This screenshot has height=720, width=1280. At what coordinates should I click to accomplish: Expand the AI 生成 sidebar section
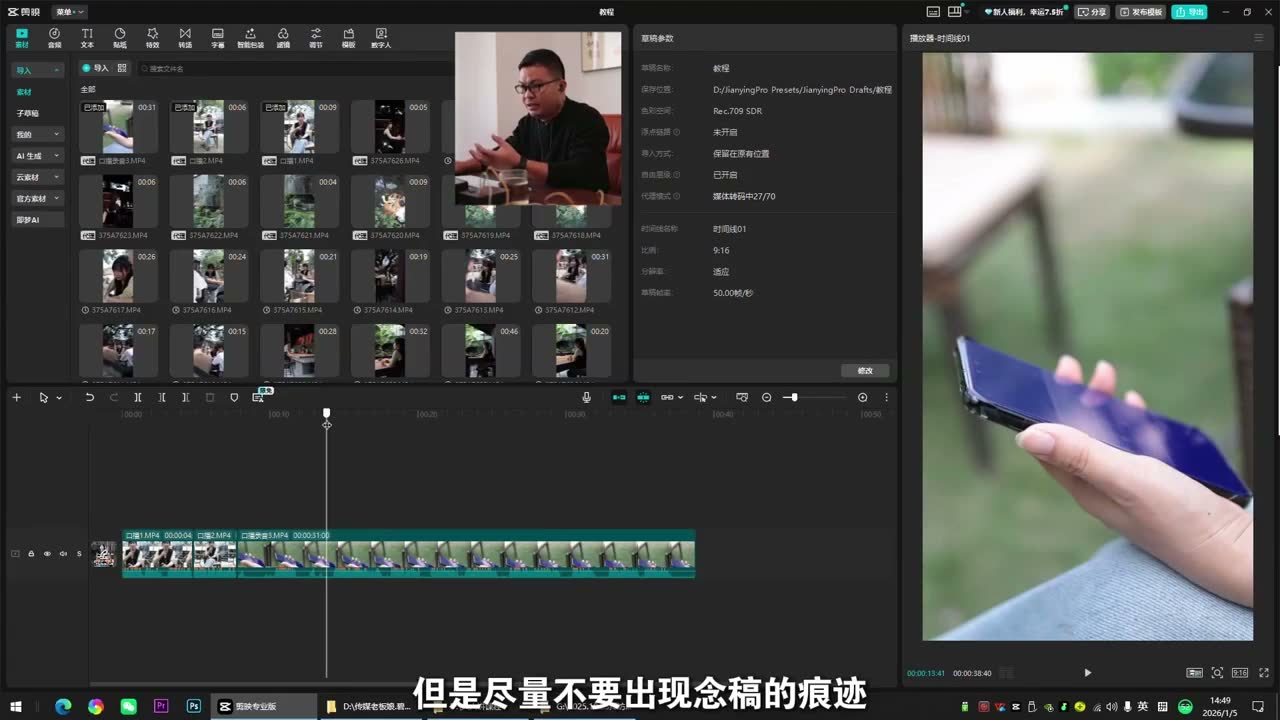coord(37,156)
